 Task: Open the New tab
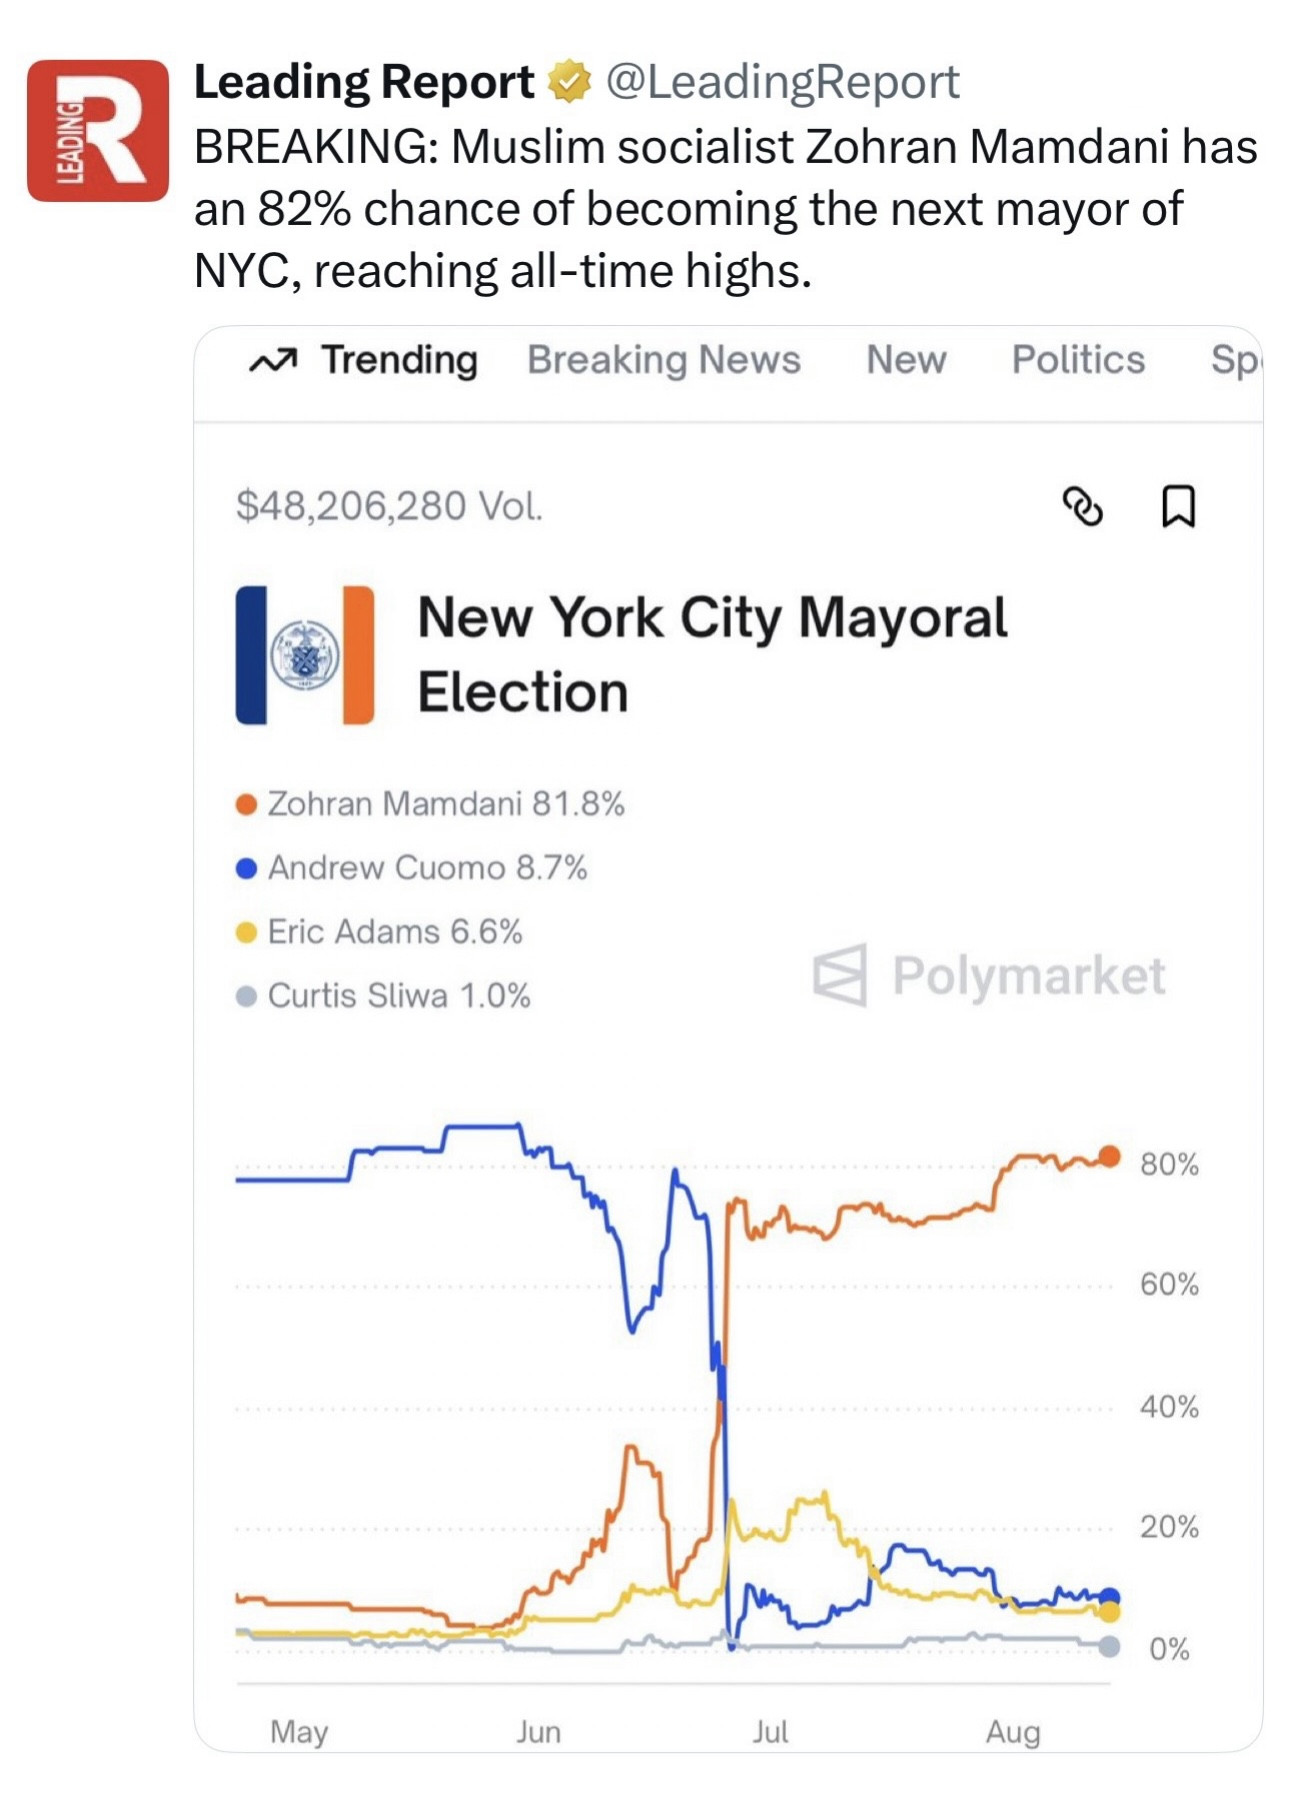(906, 360)
